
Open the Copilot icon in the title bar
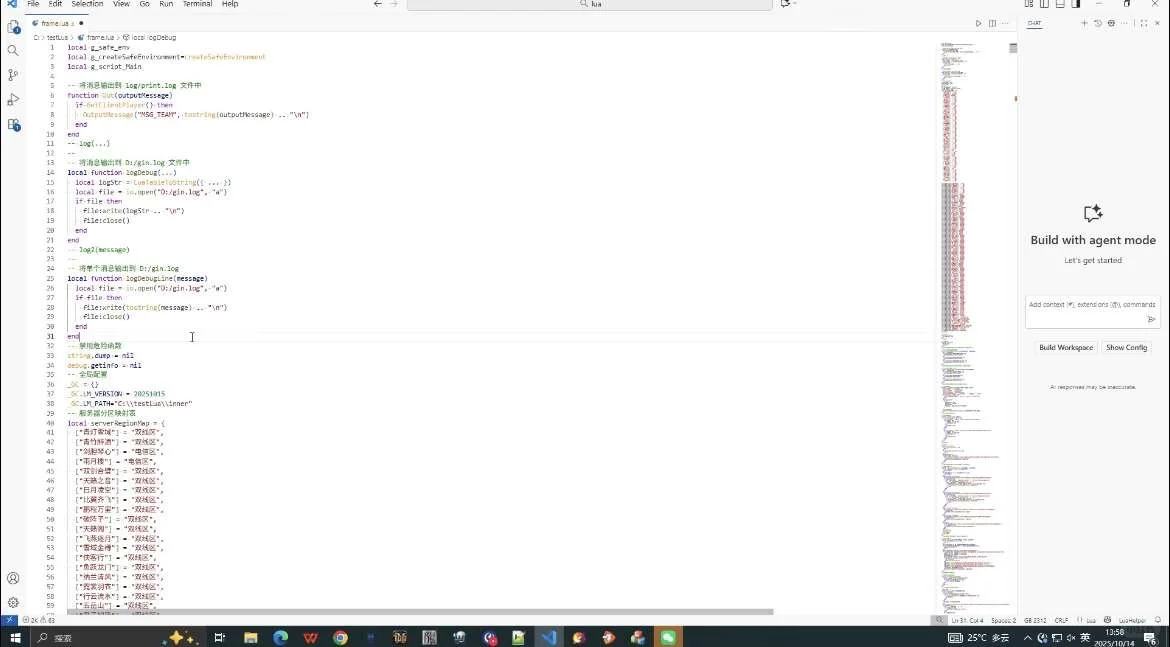784,4
